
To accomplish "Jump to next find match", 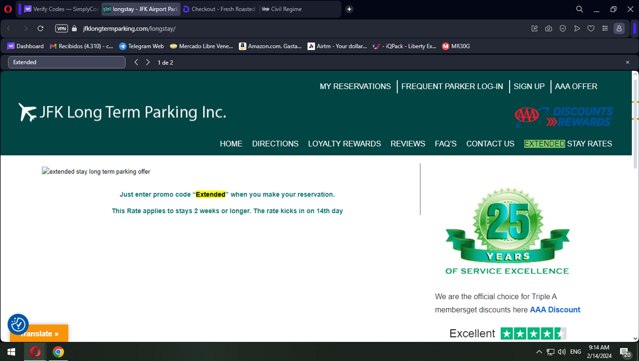I will (x=148, y=62).
